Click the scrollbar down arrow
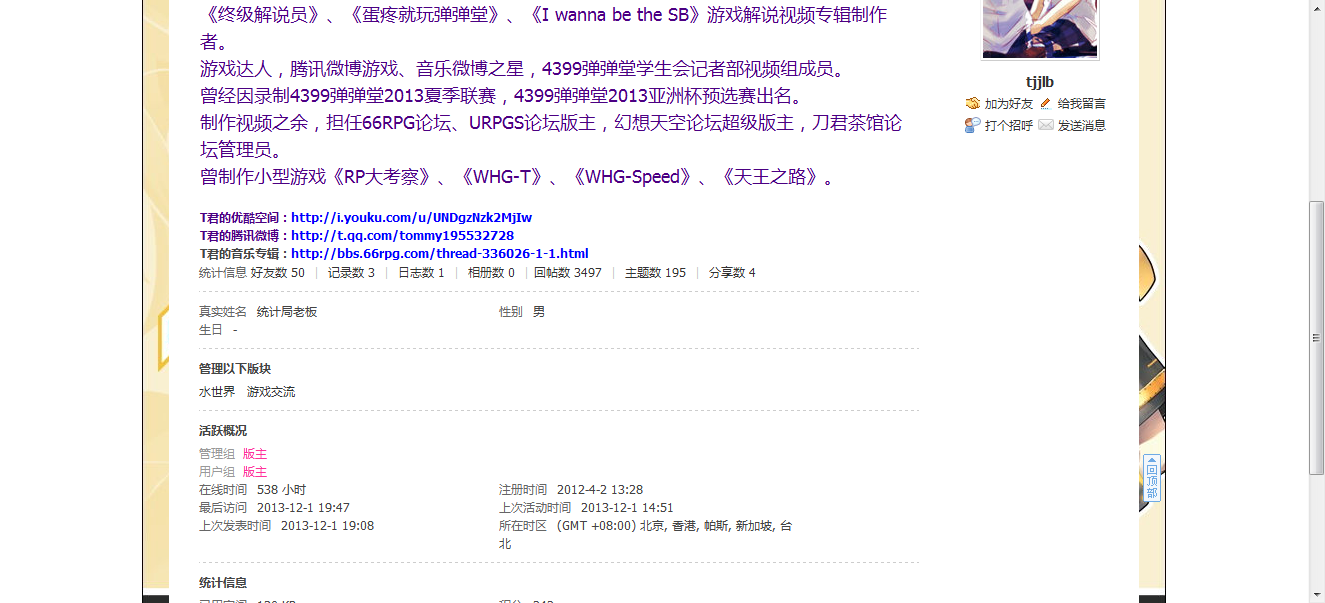This screenshot has width=1325, height=603. (x=1317, y=595)
